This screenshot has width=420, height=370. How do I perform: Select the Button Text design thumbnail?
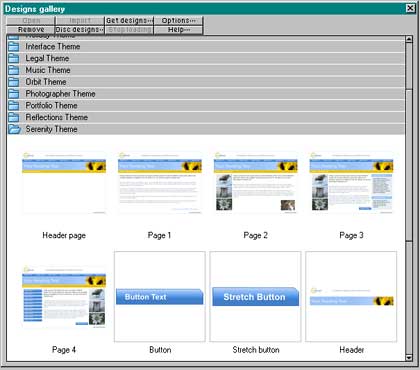point(160,297)
